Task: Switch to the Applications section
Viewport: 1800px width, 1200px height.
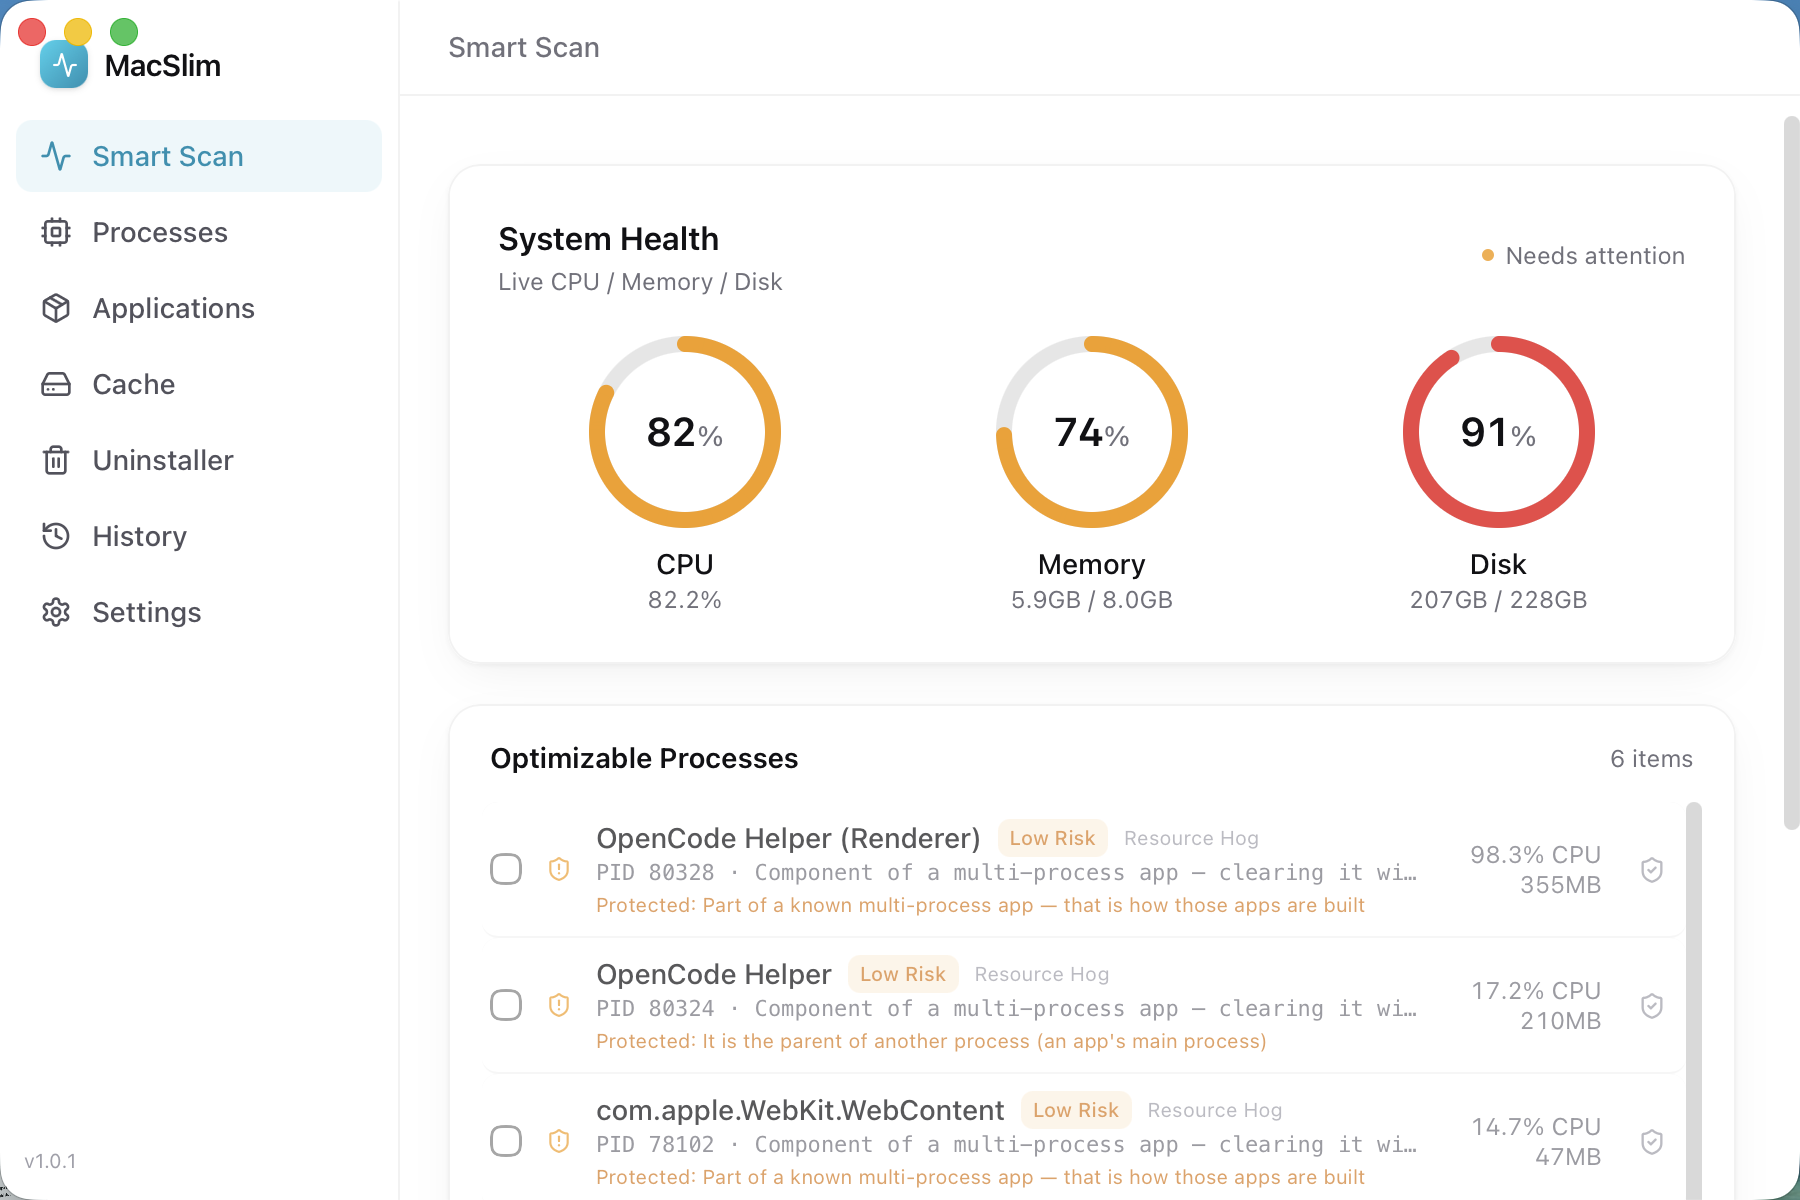Action: [199, 308]
